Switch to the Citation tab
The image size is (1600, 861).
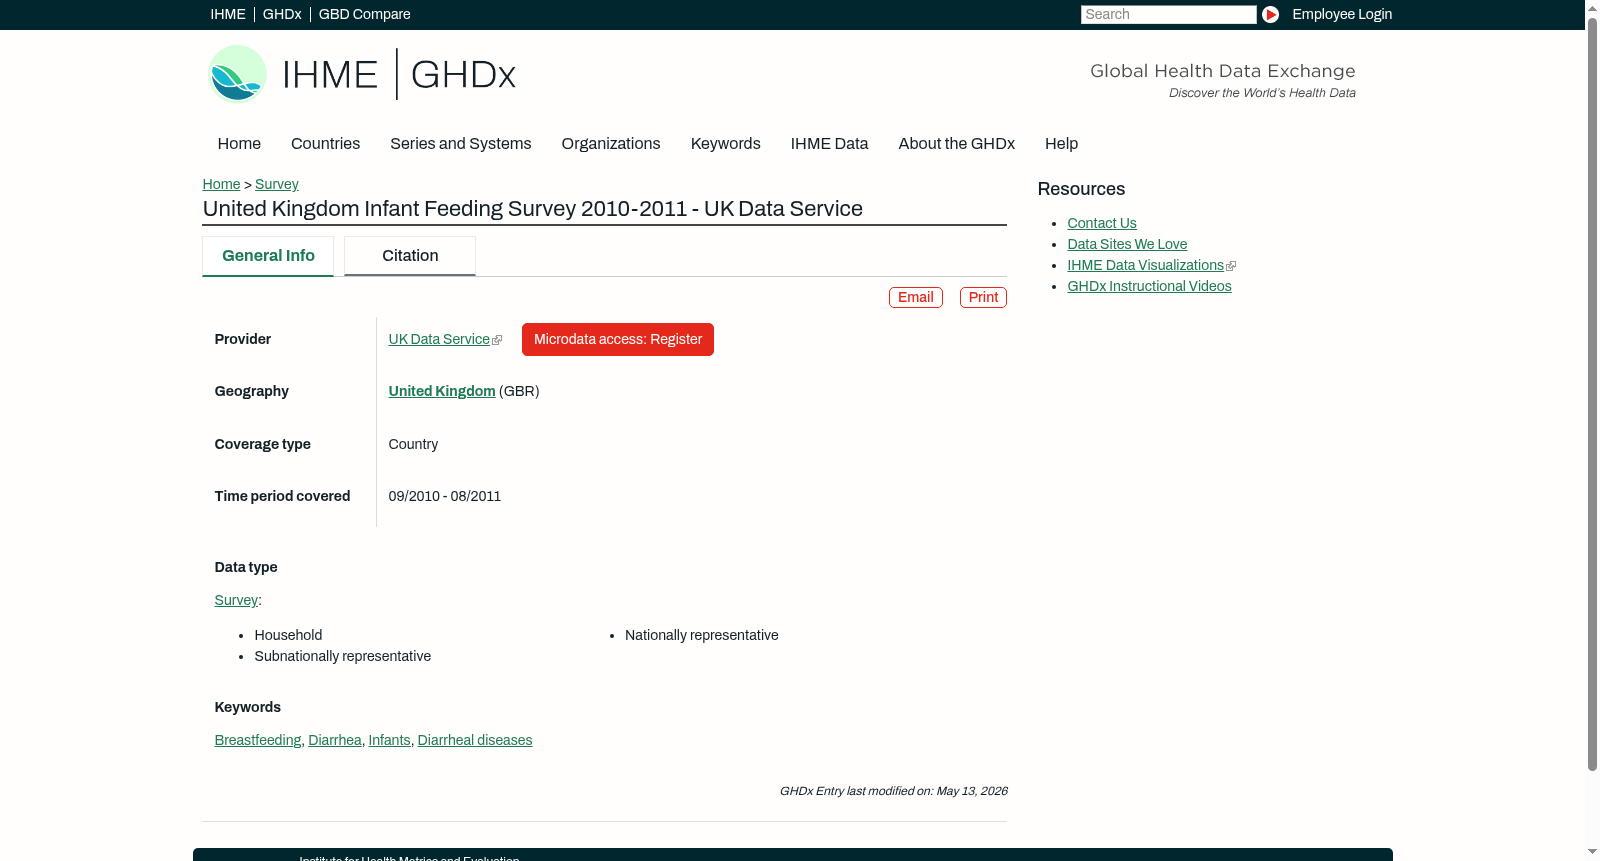(x=410, y=256)
